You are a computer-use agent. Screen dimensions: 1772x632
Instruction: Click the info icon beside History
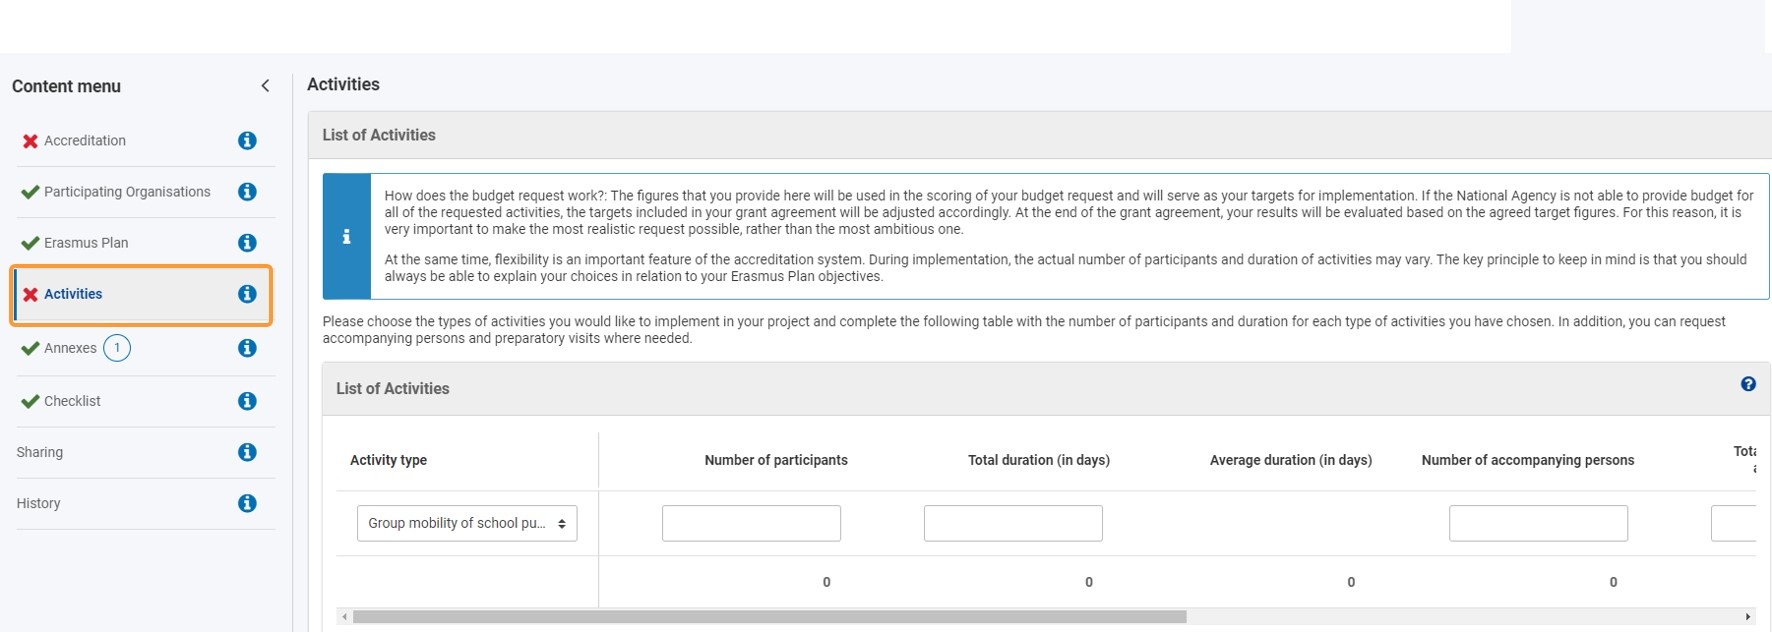(x=247, y=503)
